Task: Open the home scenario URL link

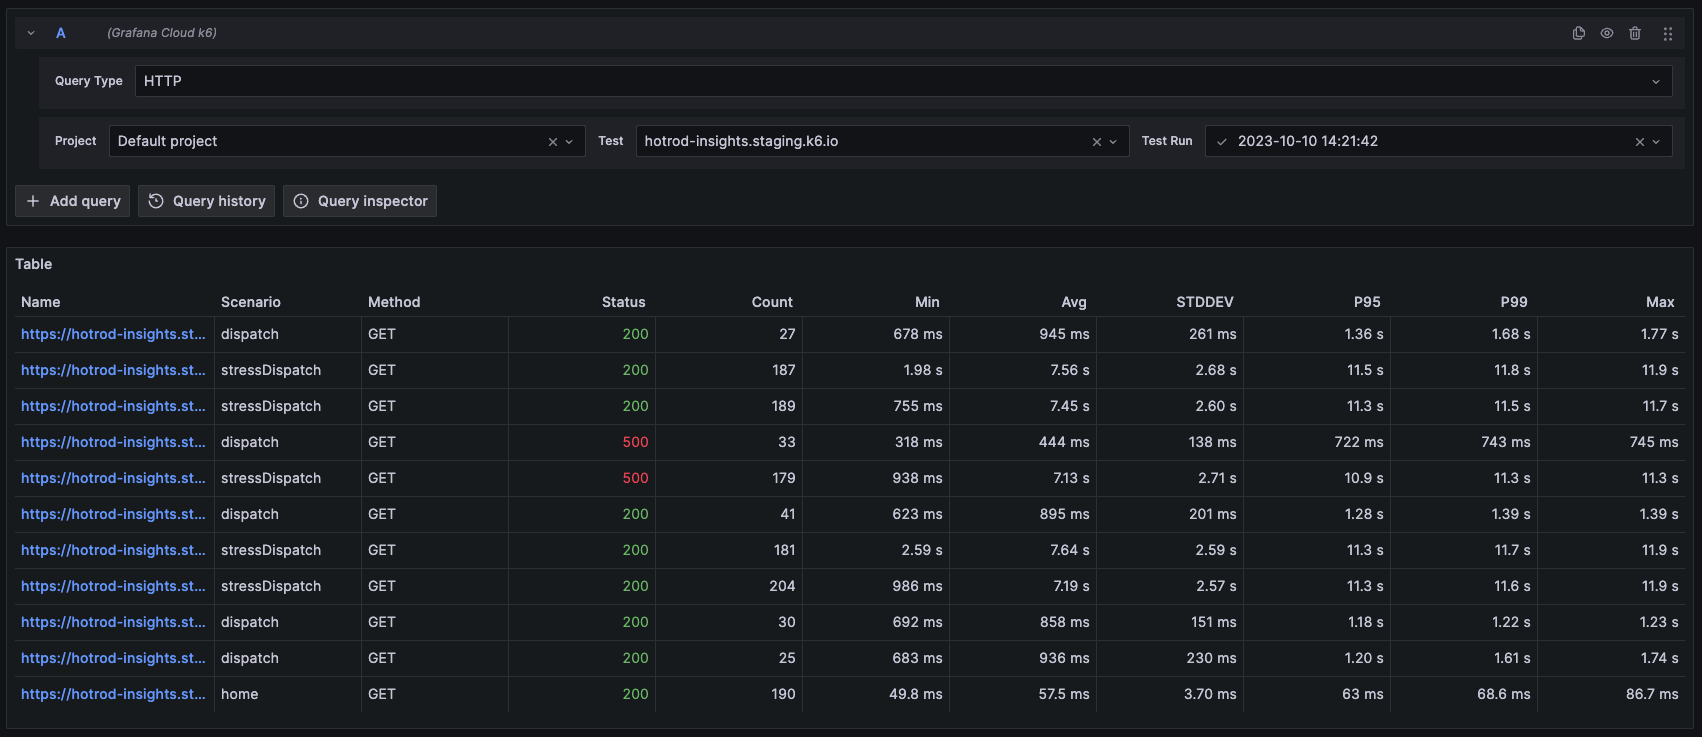Action: (x=113, y=694)
